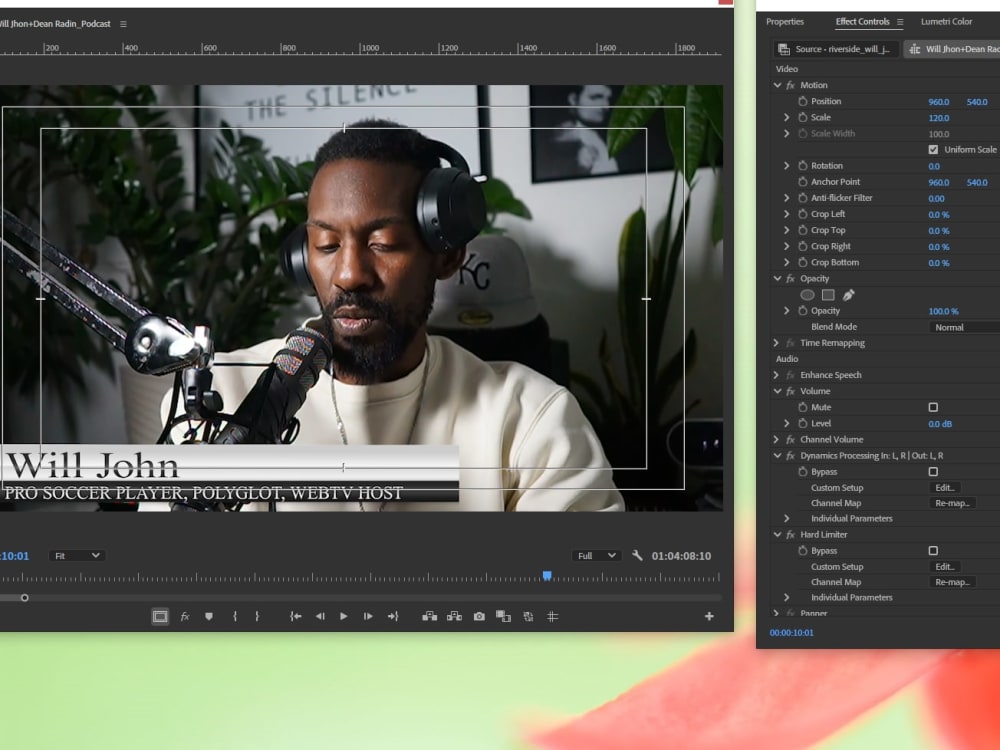Click the Scale value 120.0
Image resolution: width=1000 pixels, height=750 pixels.
pos(939,118)
